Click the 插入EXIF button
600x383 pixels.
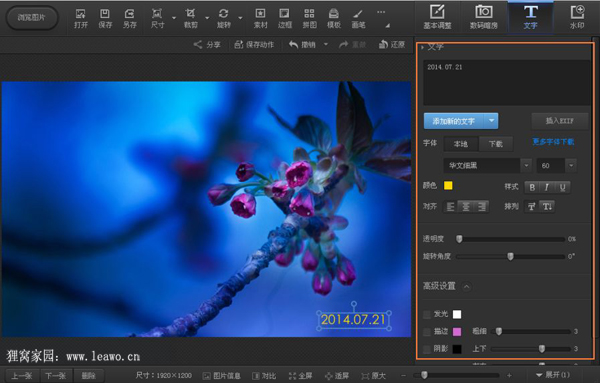(560, 121)
